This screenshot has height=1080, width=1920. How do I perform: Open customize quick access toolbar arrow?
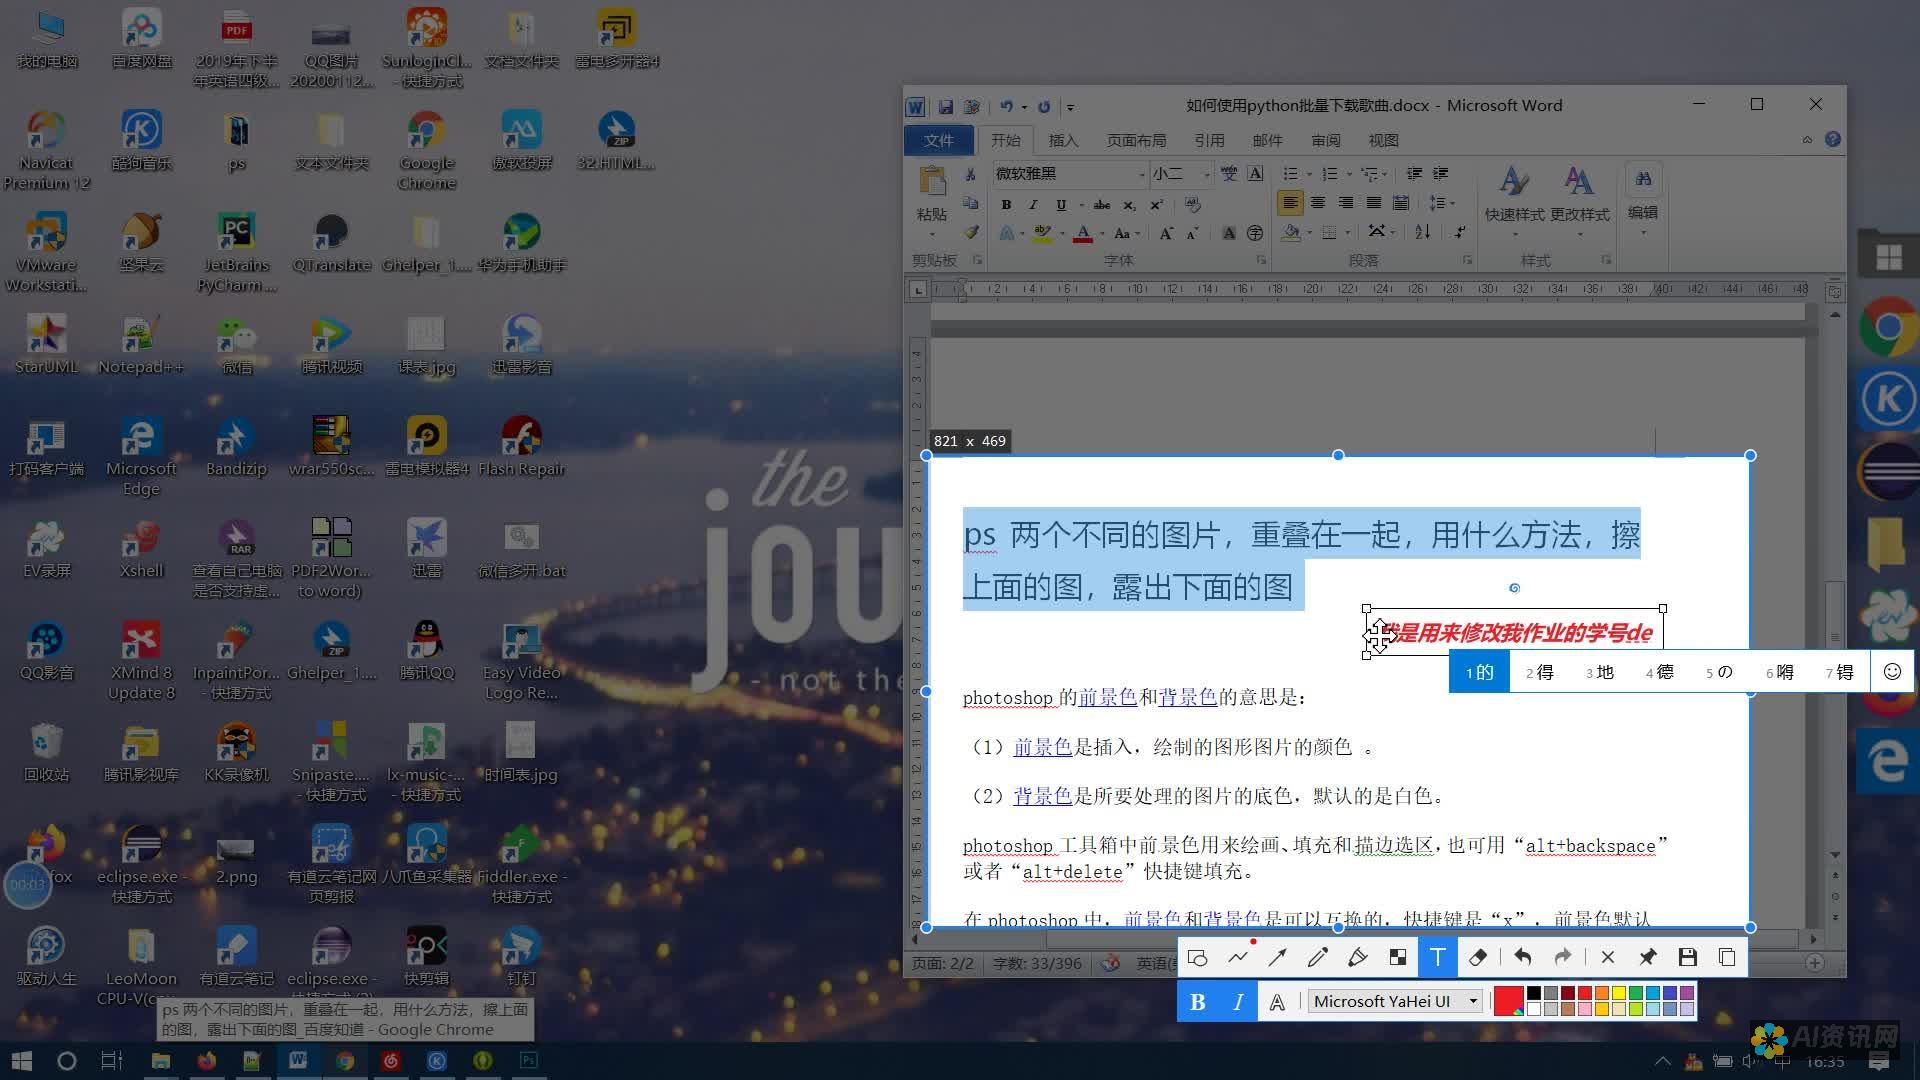pyautogui.click(x=1070, y=106)
